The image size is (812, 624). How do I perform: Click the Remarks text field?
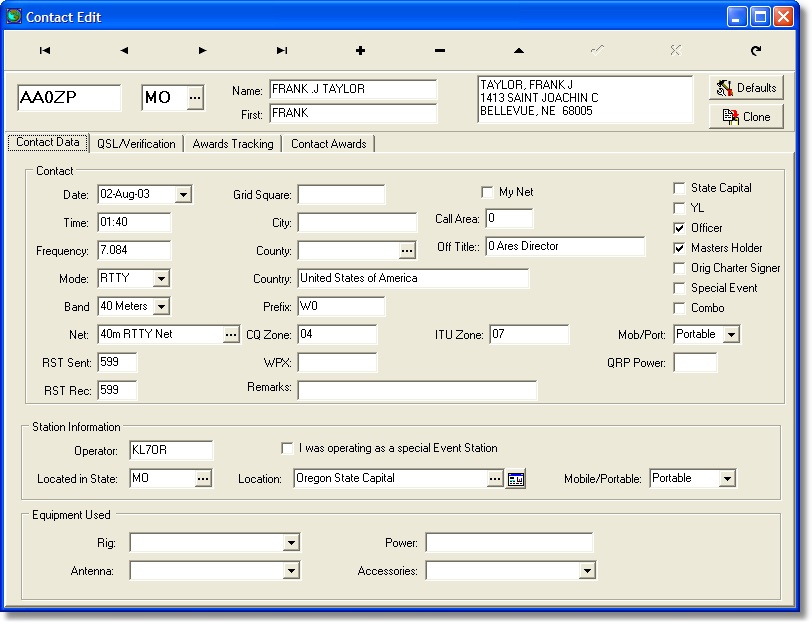tap(416, 390)
